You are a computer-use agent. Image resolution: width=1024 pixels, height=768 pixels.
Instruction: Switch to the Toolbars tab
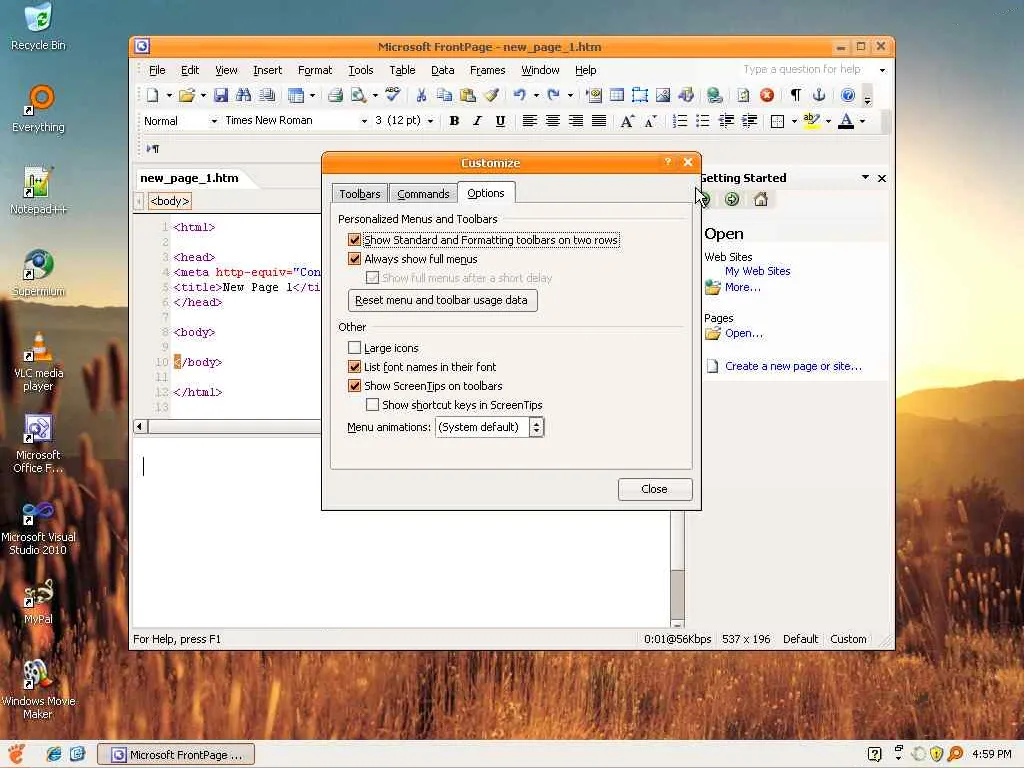click(x=360, y=194)
